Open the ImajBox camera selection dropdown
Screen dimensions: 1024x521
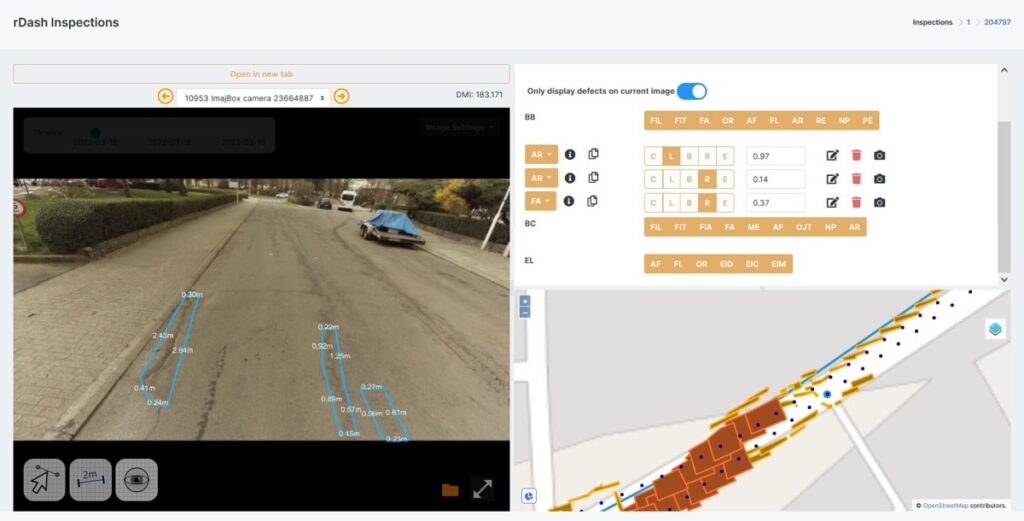pyautogui.click(x=253, y=98)
